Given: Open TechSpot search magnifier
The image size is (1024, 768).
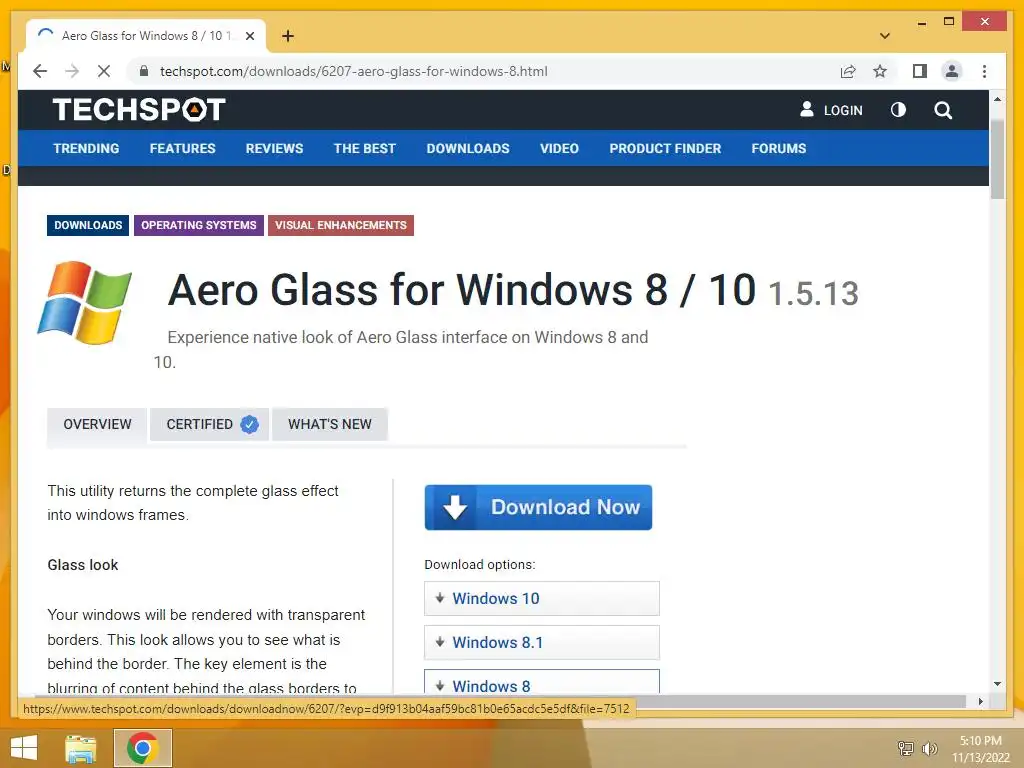Looking at the screenshot, I should [x=943, y=110].
